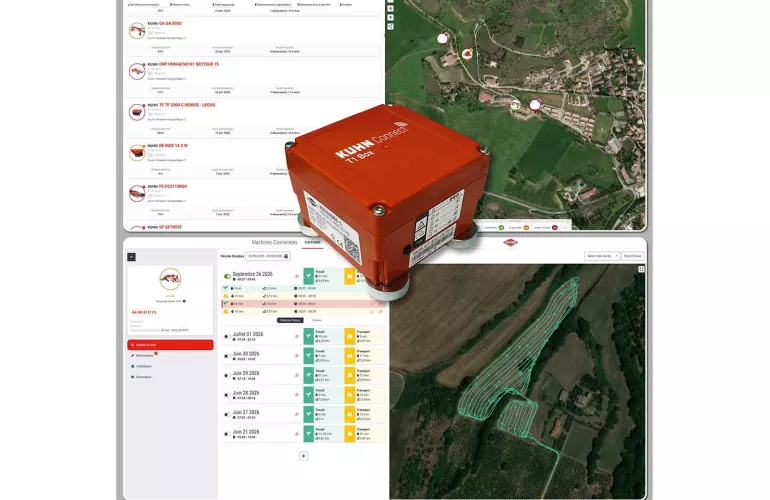Enable the Juin 30 2026 toggle
The image size is (770, 500).
click(227, 356)
